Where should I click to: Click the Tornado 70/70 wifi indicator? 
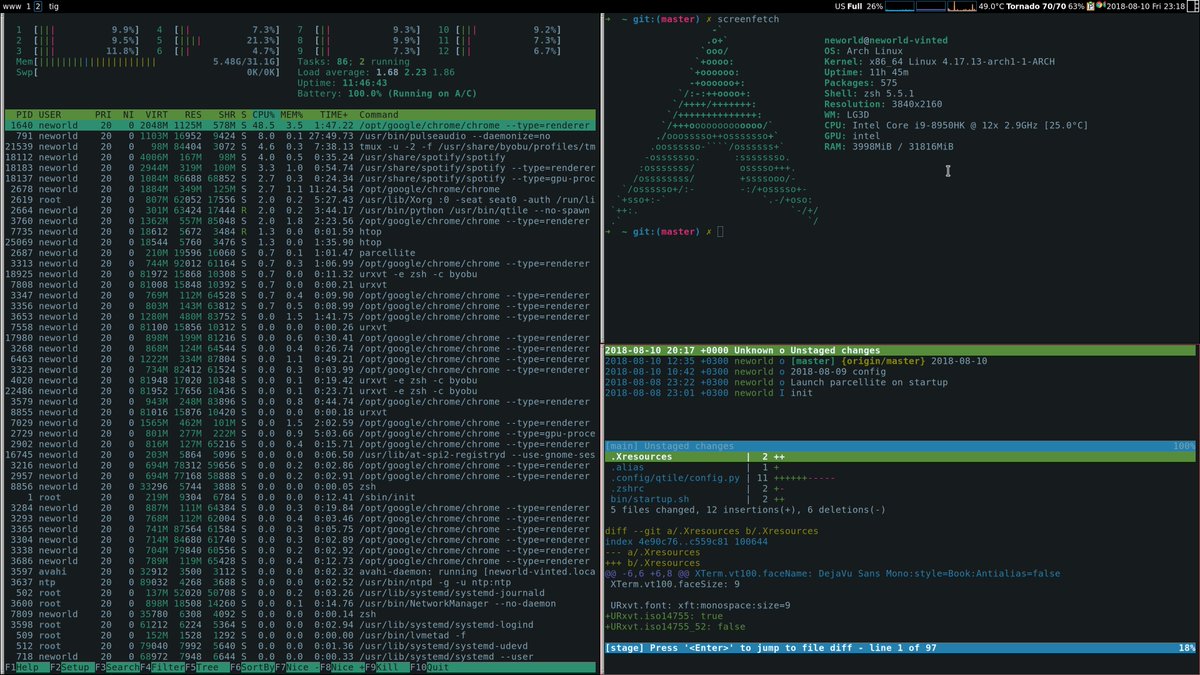click(1036, 6)
